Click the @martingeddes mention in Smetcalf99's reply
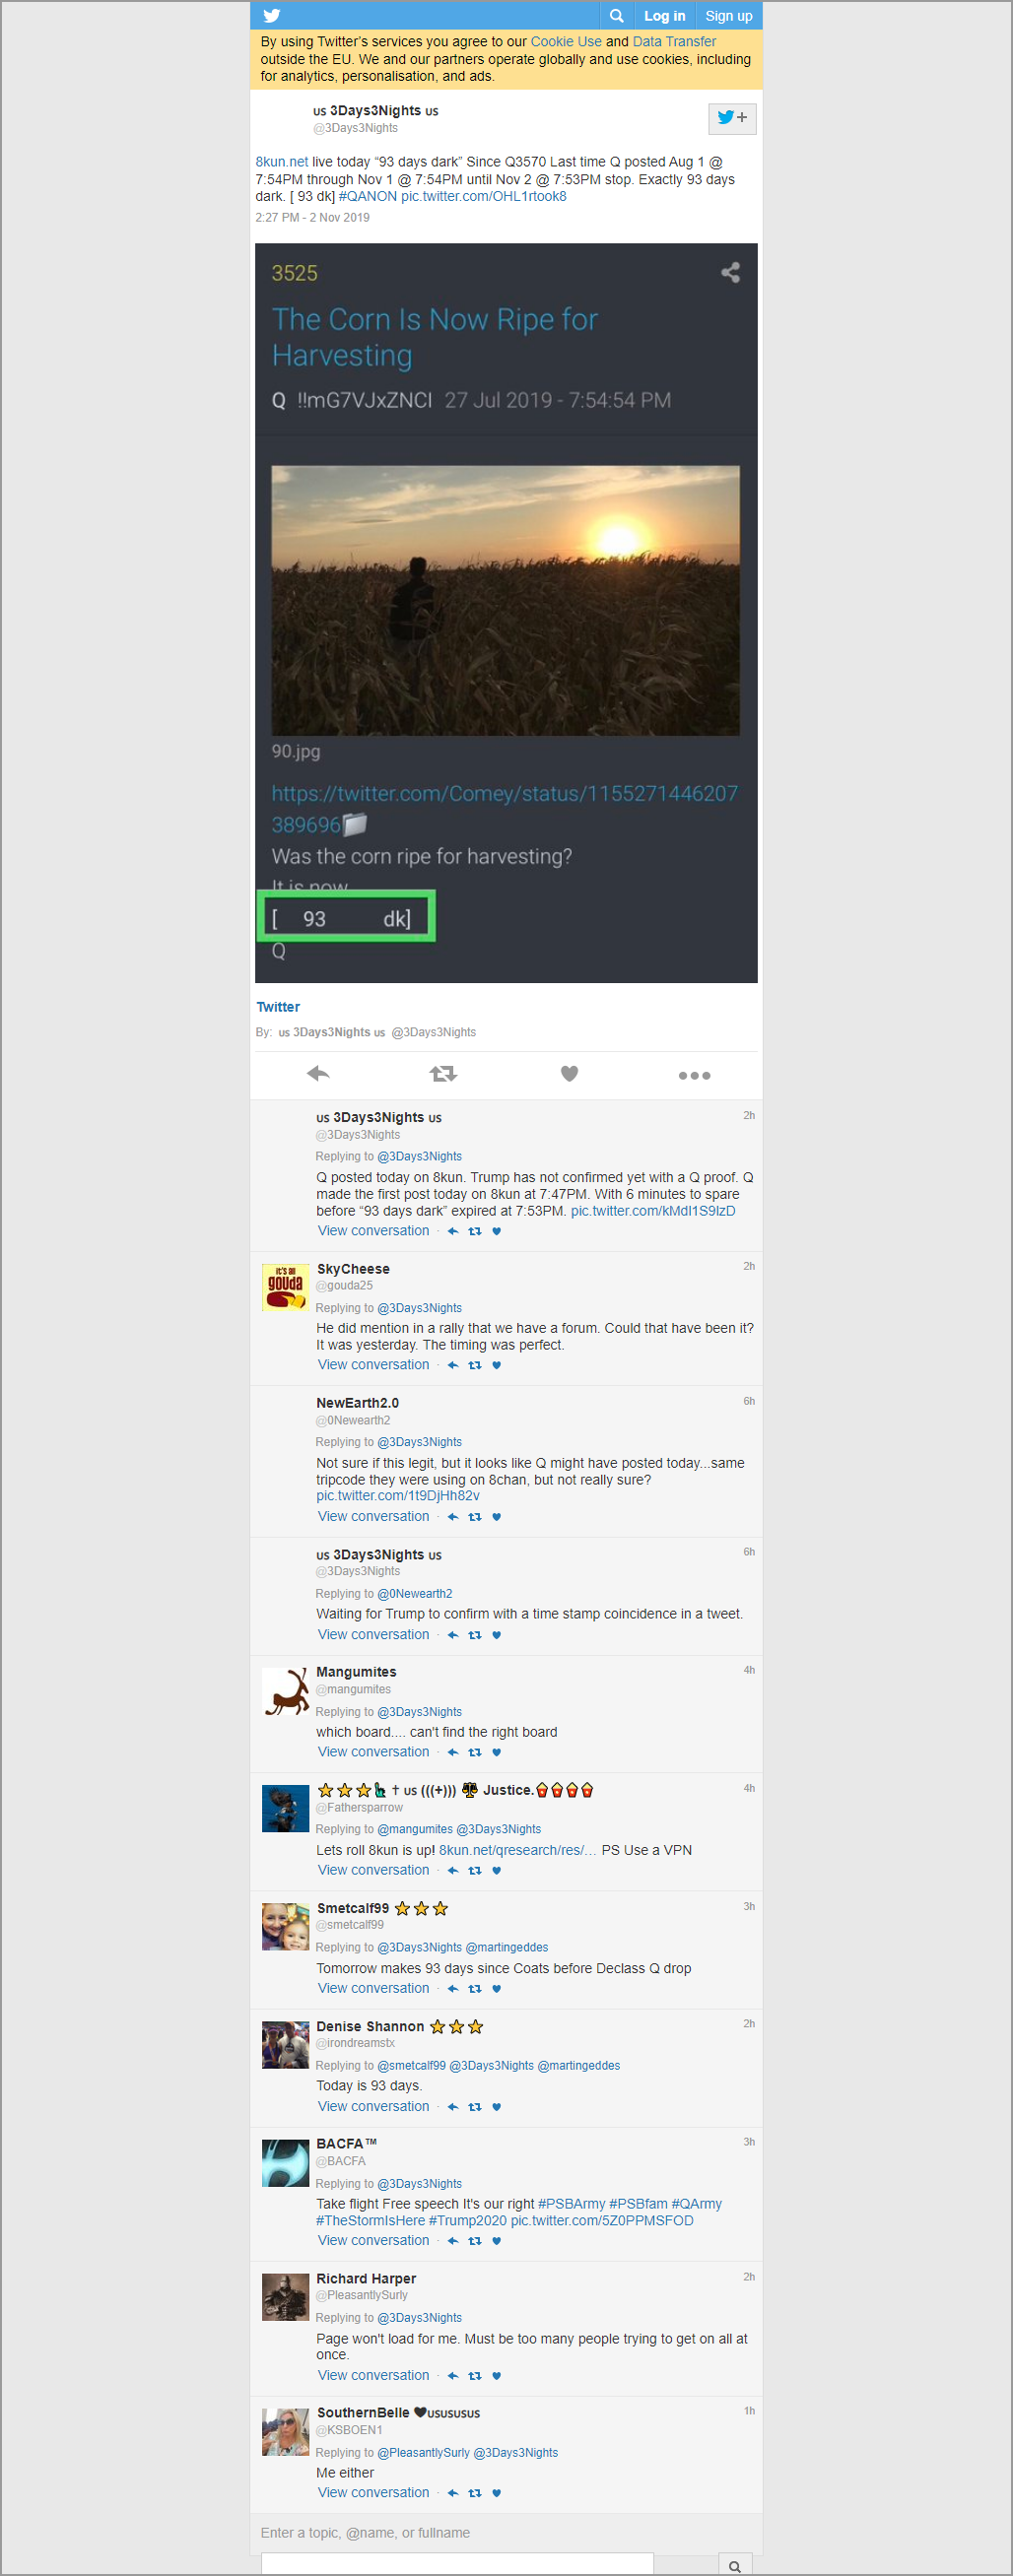1013x2576 pixels. [507, 1948]
